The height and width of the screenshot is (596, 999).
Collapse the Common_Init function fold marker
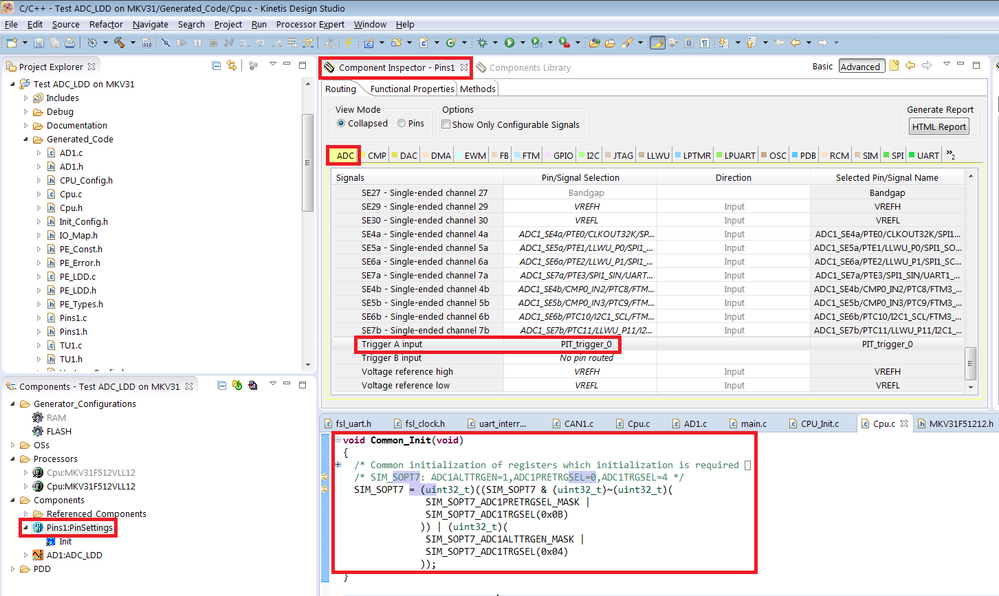338,440
